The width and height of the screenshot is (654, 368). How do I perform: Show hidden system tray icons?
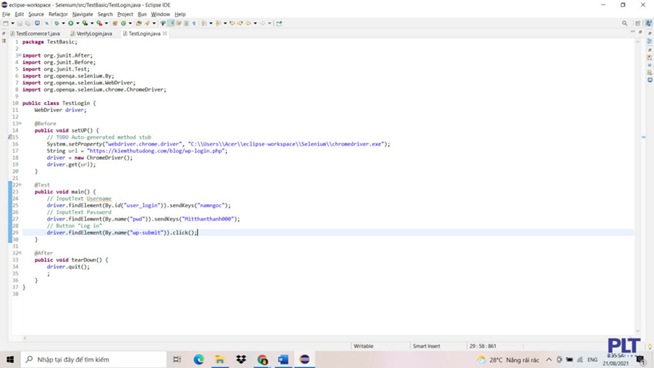[549, 360]
